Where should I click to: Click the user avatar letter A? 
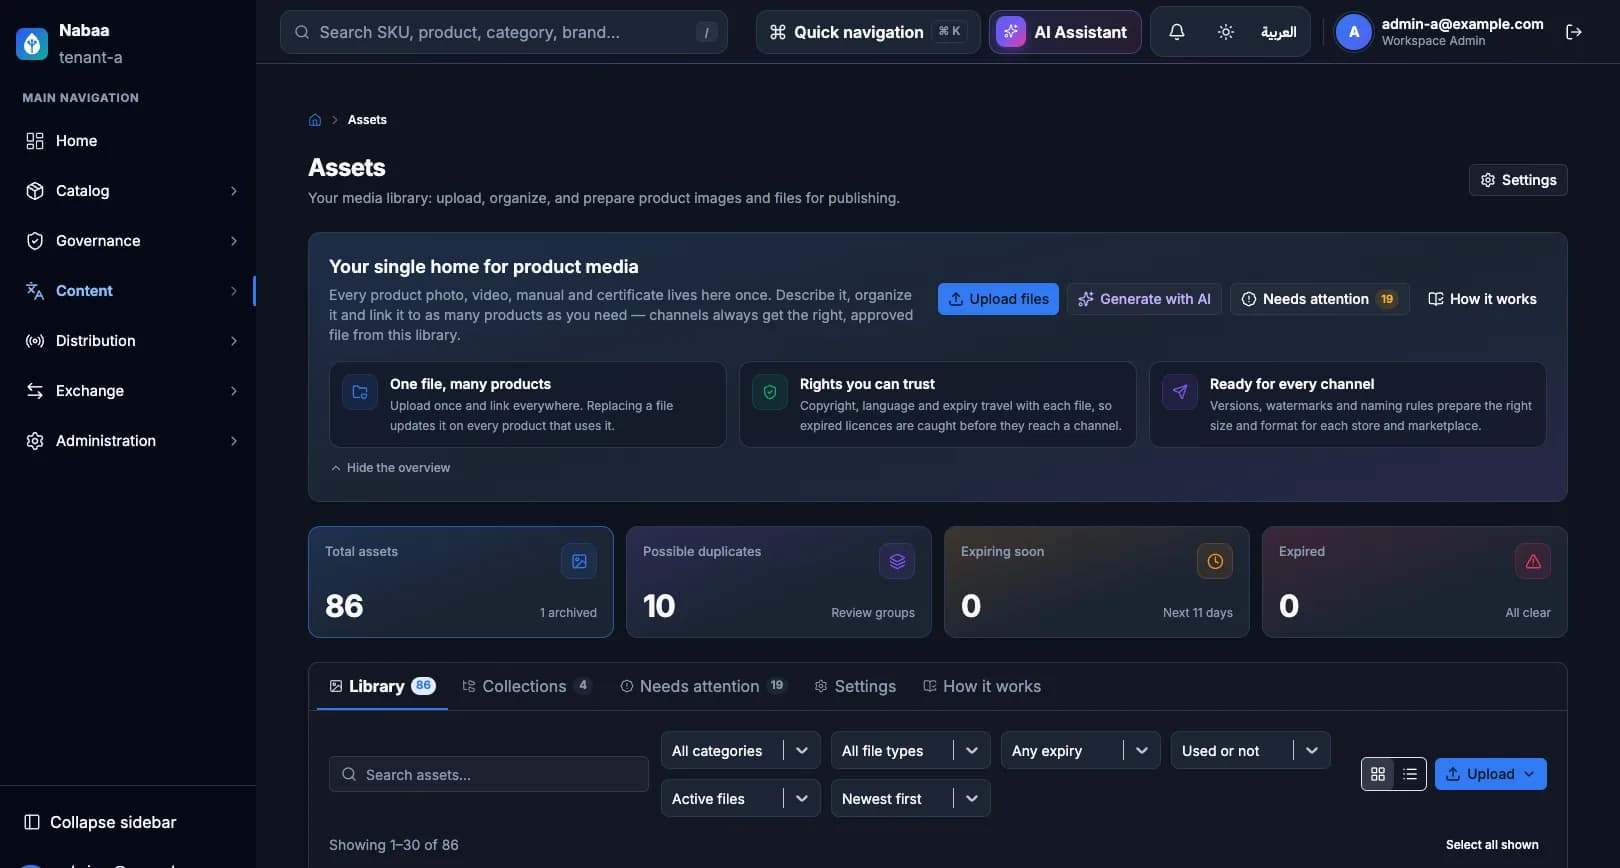1354,32
